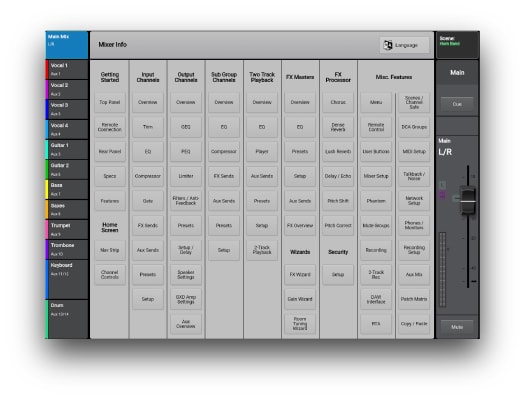Screen dimensions: 525x398
Task: Open Room Tuning Wizard info
Action: click(300, 324)
